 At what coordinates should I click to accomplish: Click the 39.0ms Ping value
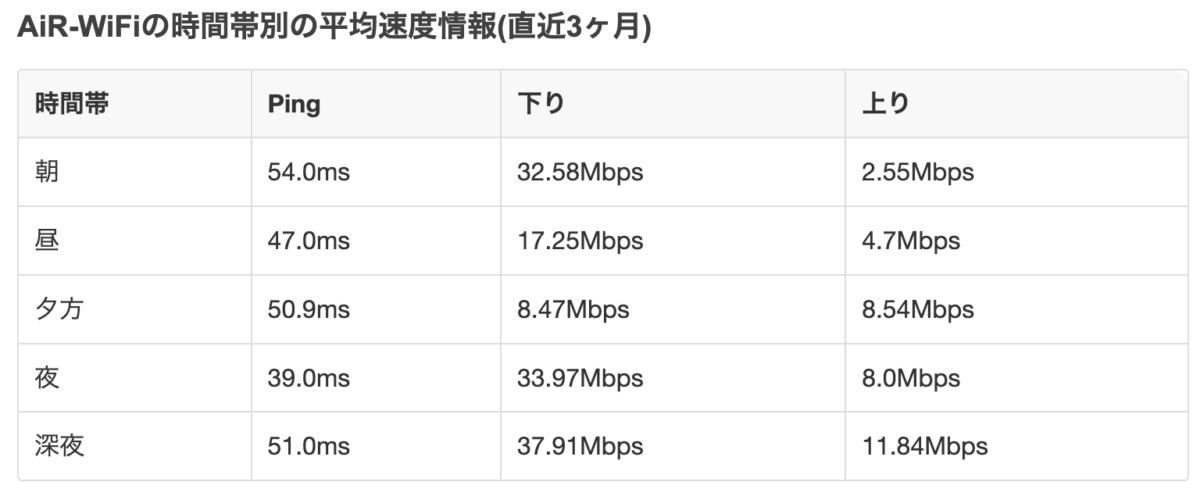(308, 378)
